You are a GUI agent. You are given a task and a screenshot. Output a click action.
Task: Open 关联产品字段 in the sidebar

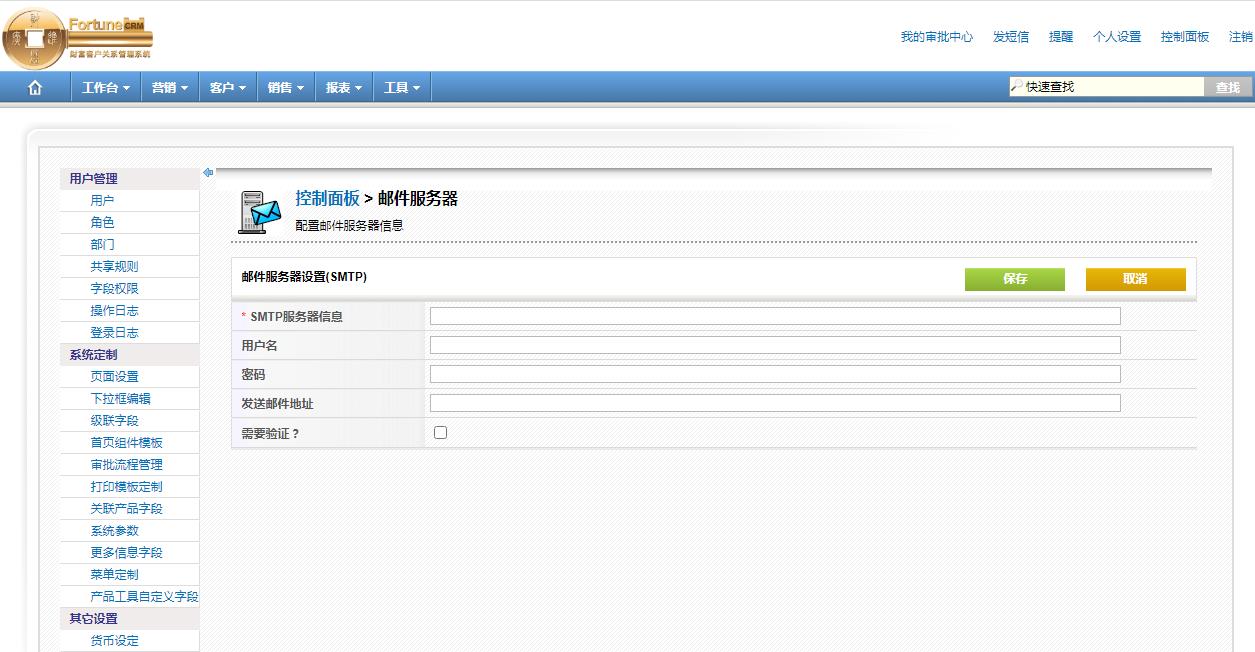click(126, 509)
